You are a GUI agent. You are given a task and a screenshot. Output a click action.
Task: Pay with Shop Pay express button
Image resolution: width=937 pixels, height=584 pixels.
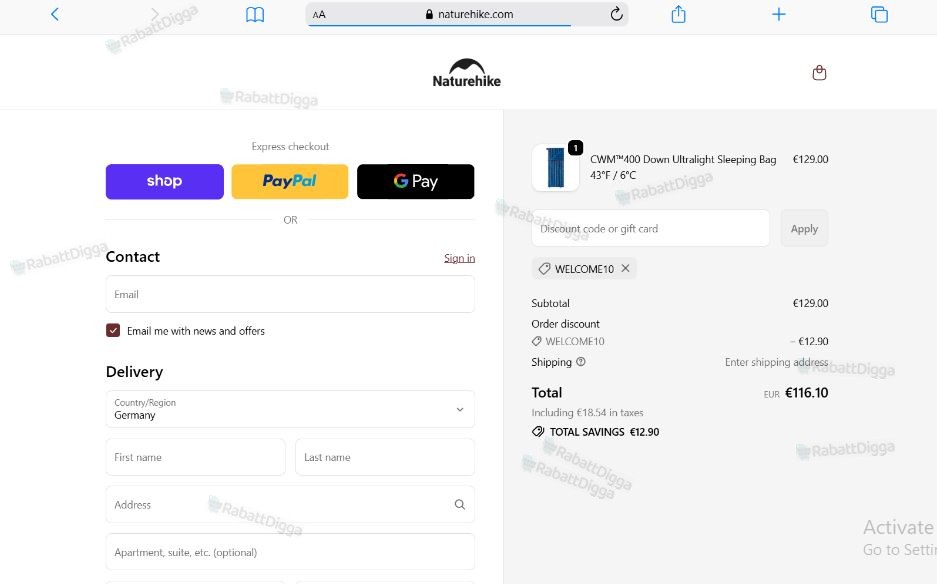[165, 181]
